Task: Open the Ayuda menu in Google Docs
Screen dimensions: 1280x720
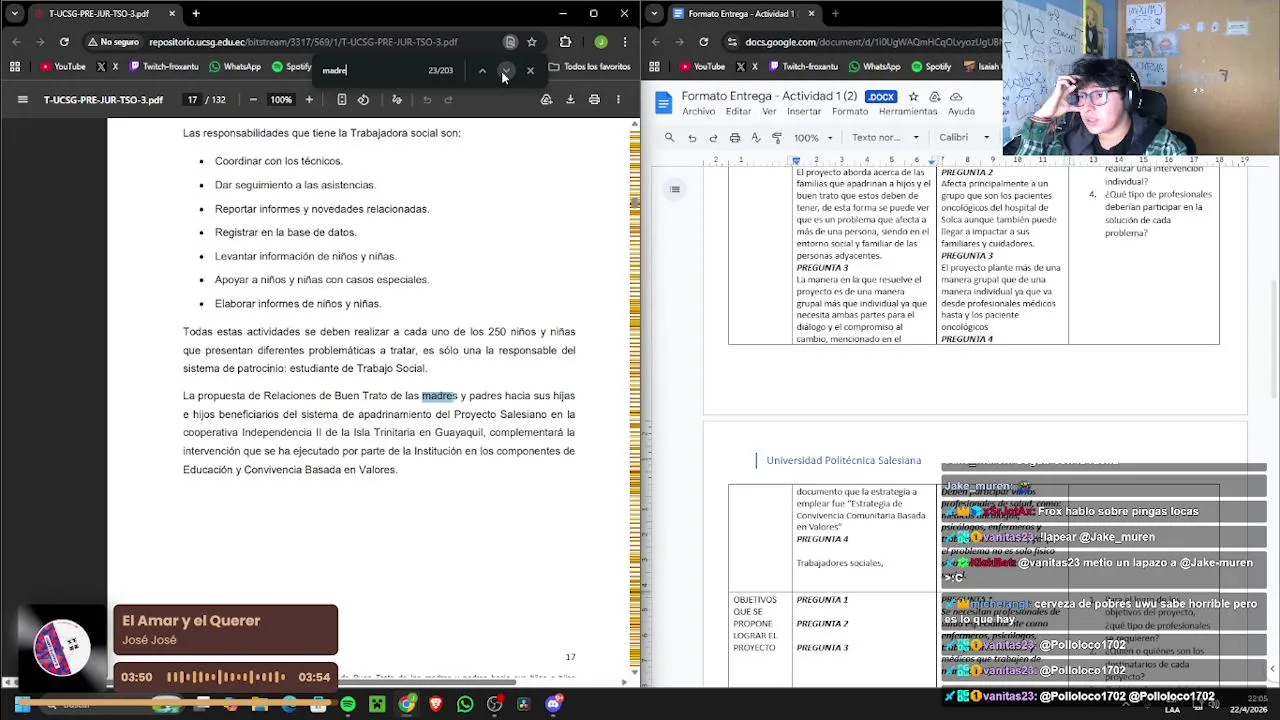Action: pyautogui.click(x=961, y=111)
